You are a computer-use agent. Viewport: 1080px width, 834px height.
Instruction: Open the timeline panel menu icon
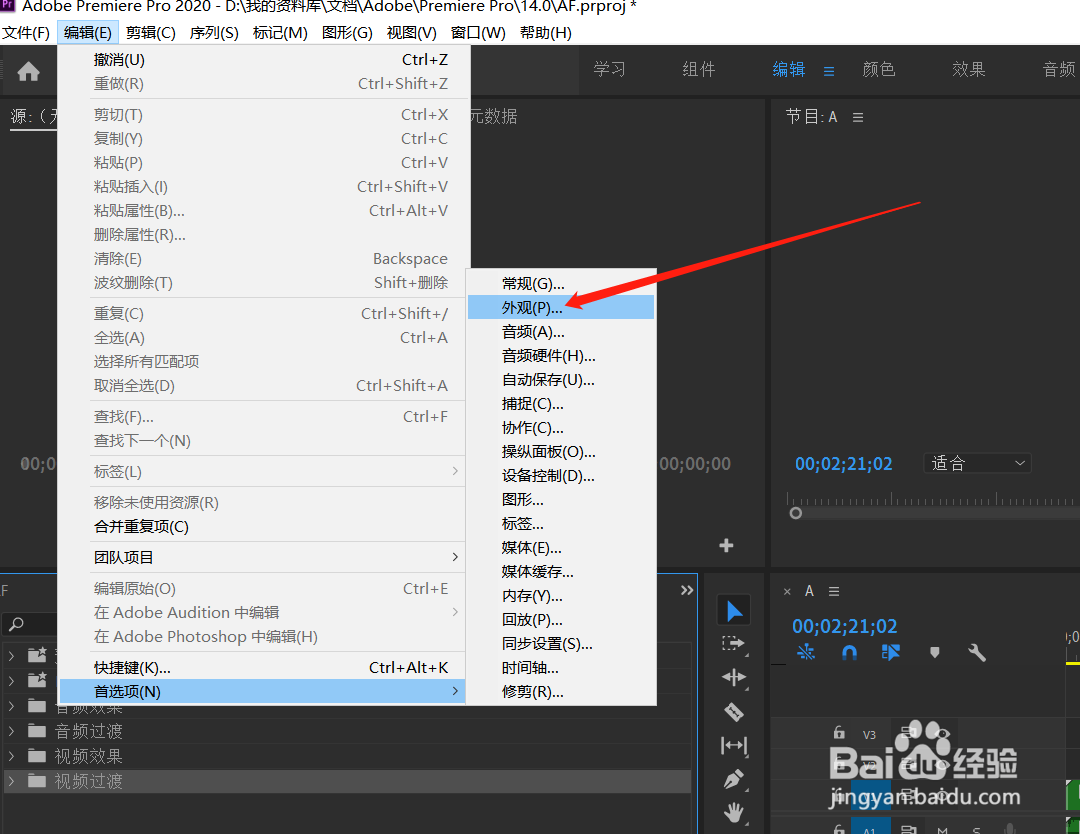834,592
